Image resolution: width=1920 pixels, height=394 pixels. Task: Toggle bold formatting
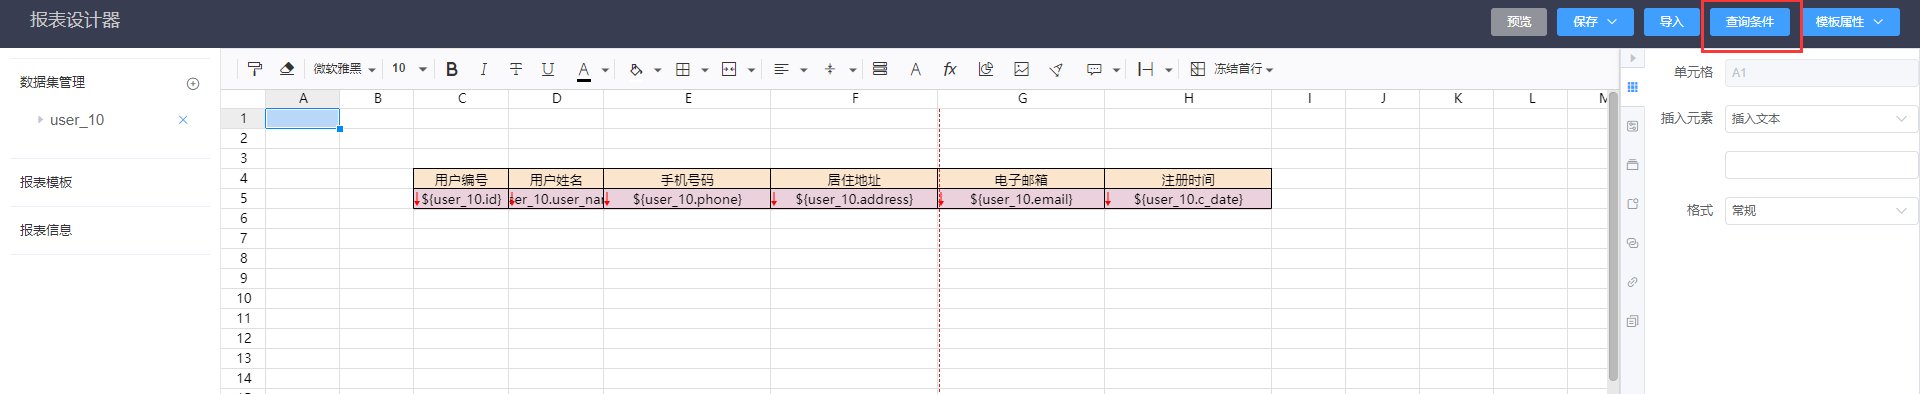(452, 69)
